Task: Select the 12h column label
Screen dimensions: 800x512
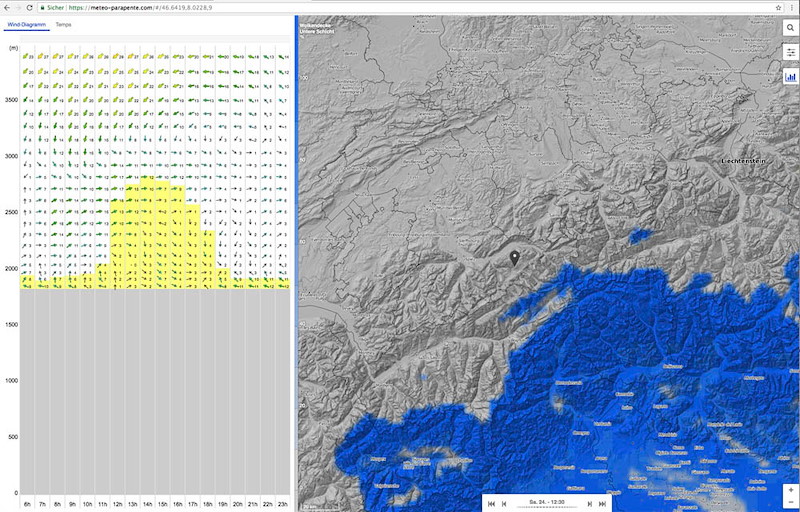Action: pos(117,504)
